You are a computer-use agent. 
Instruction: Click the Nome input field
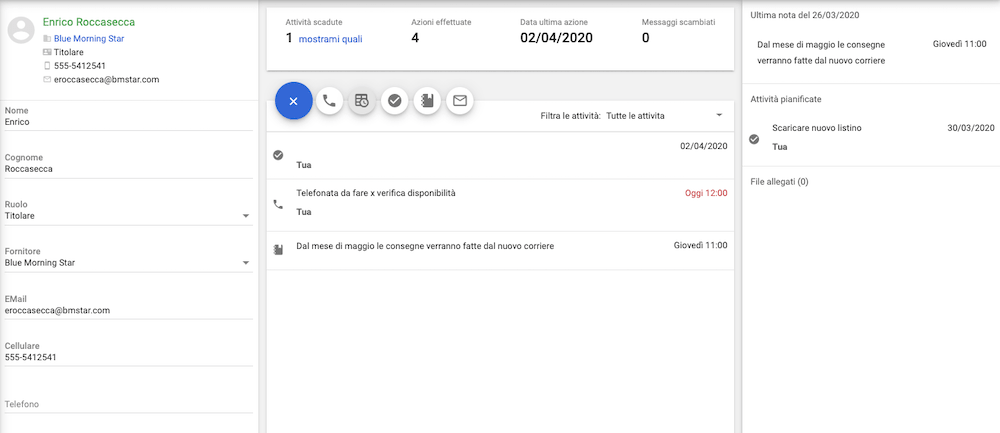point(128,122)
